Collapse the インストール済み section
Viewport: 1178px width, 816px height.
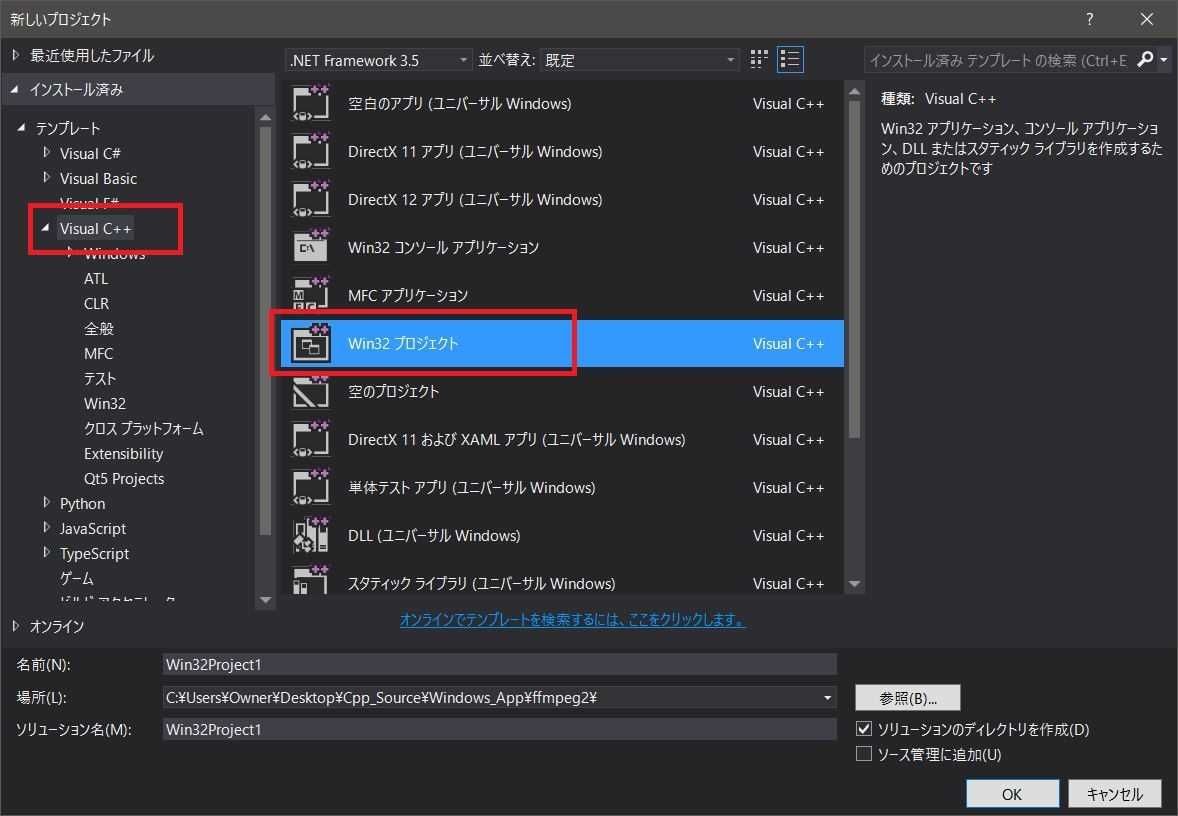point(15,89)
